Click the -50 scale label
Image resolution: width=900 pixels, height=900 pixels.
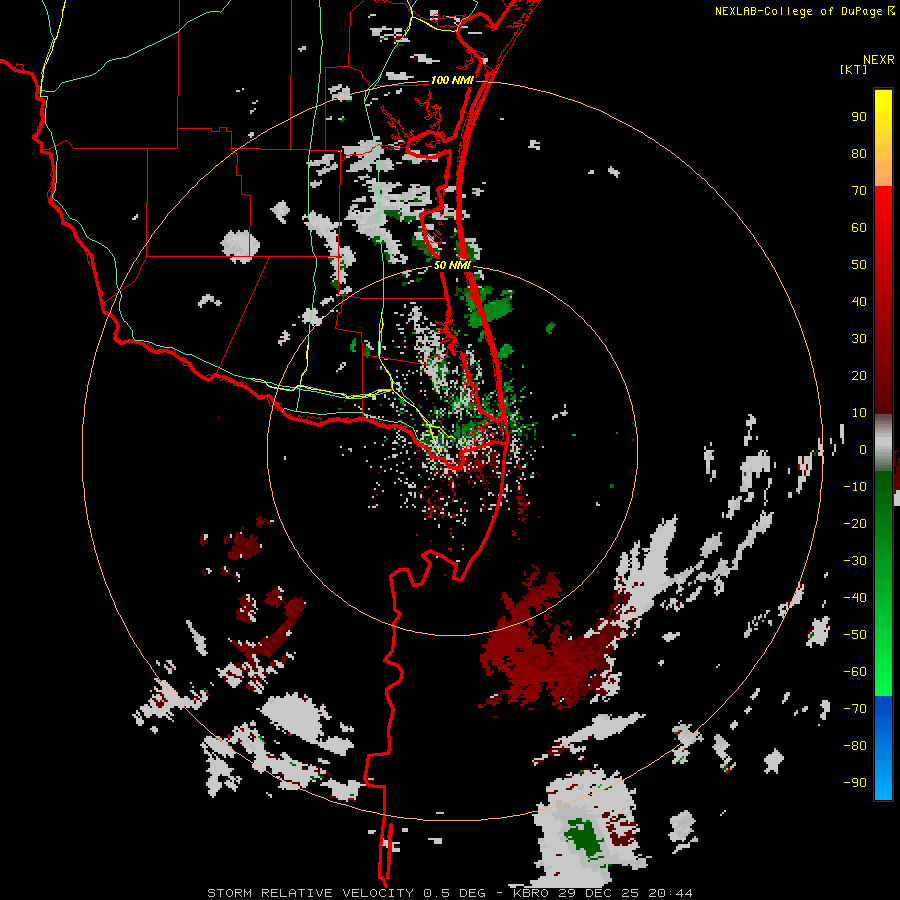(855, 635)
